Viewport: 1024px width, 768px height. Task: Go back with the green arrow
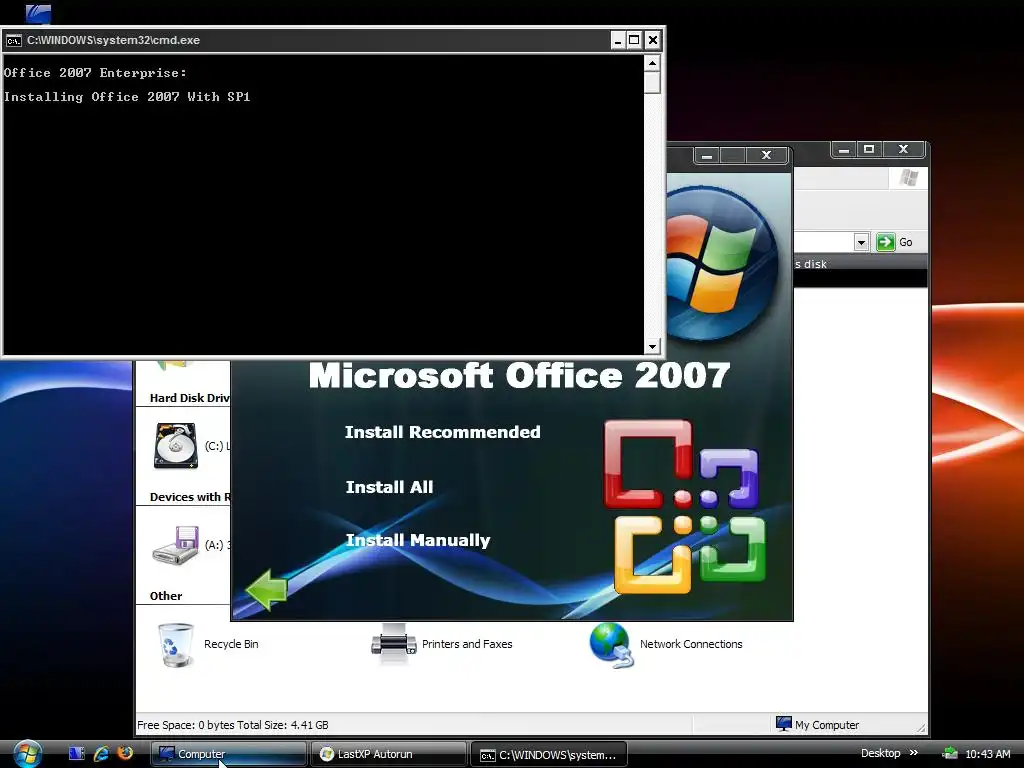(266, 590)
